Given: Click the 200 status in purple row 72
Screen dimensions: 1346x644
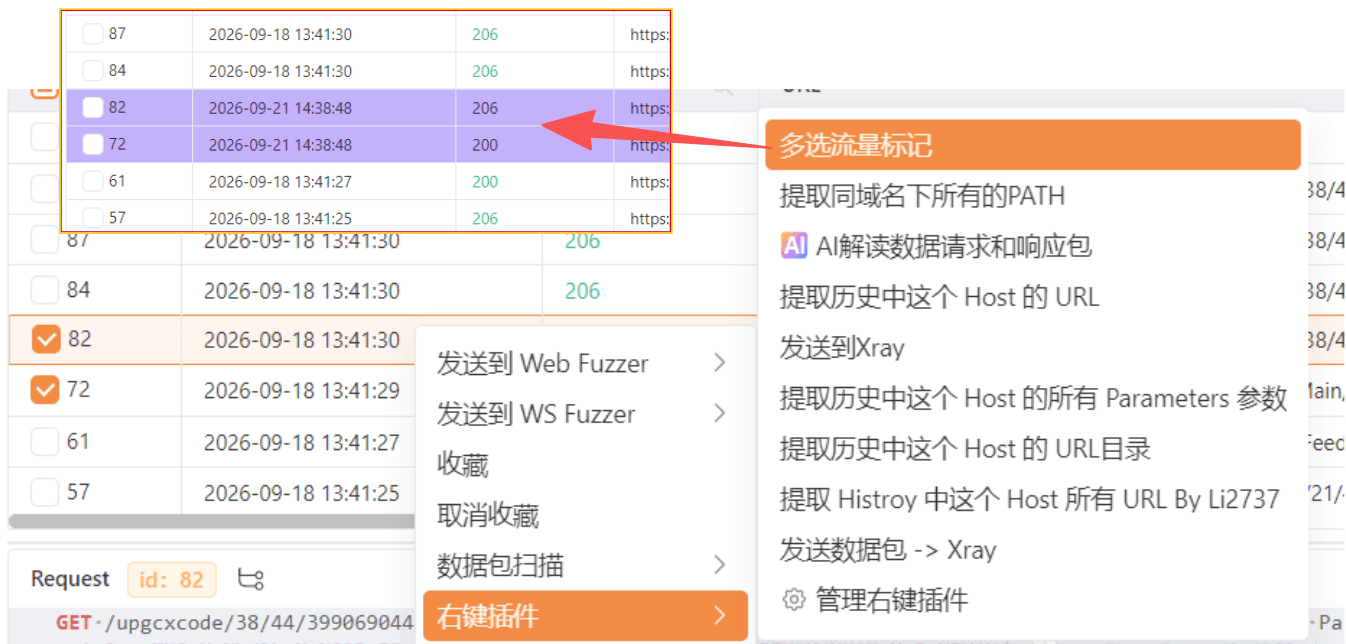Looking at the screenshot, I should (485, 145).
